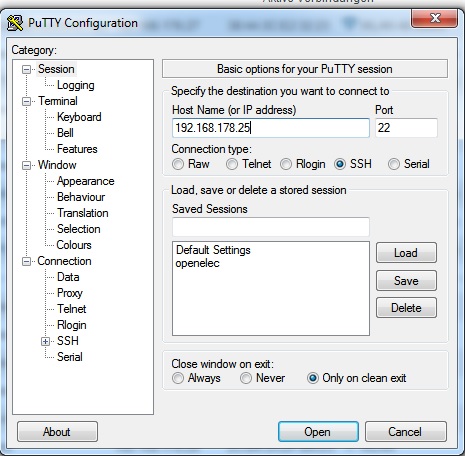Collapse the Connection tree node

[26, 261]
